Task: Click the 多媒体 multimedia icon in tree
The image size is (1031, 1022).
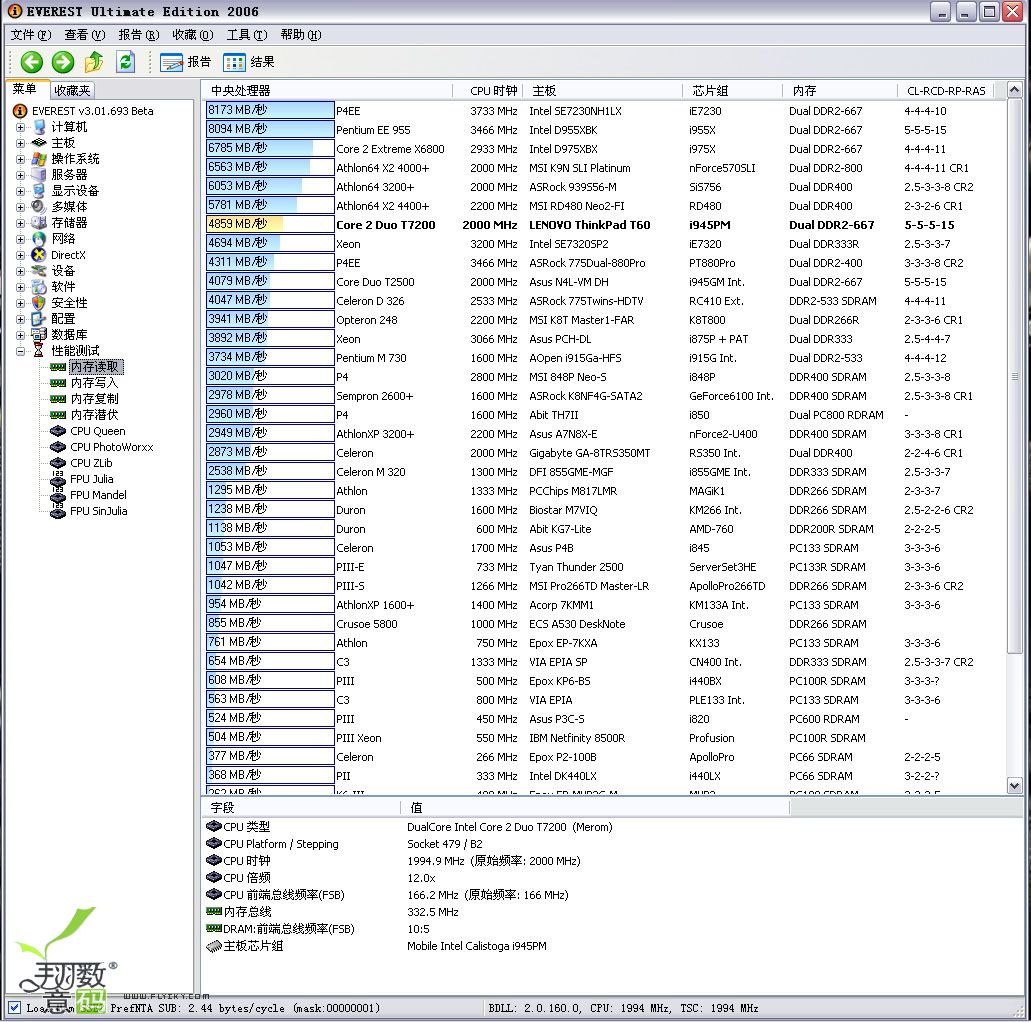Action: [39, 207]
